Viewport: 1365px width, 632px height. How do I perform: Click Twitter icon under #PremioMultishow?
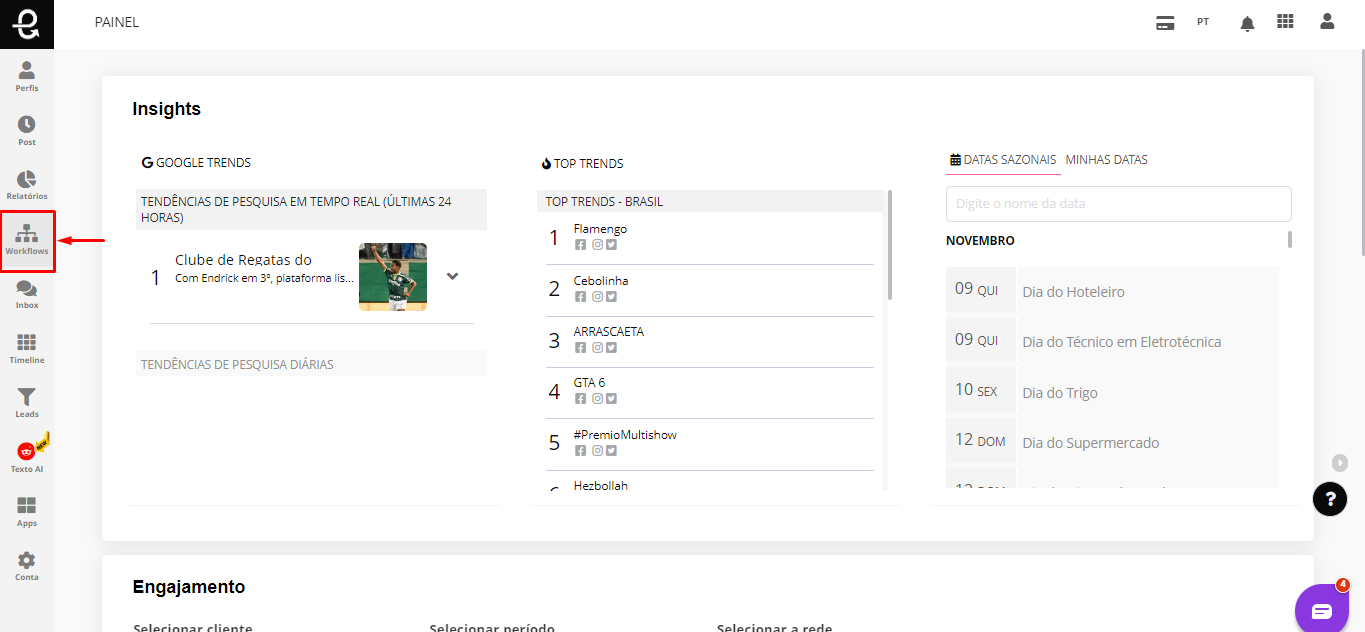click(611, 451)
